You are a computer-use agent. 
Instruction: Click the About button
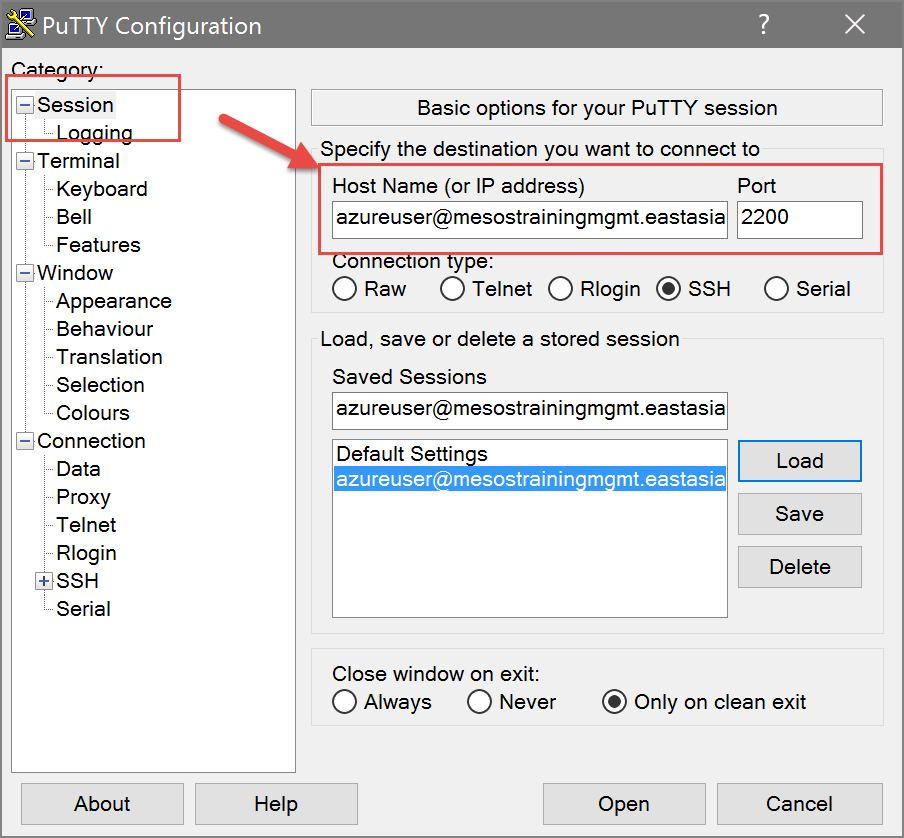(102, 804)
